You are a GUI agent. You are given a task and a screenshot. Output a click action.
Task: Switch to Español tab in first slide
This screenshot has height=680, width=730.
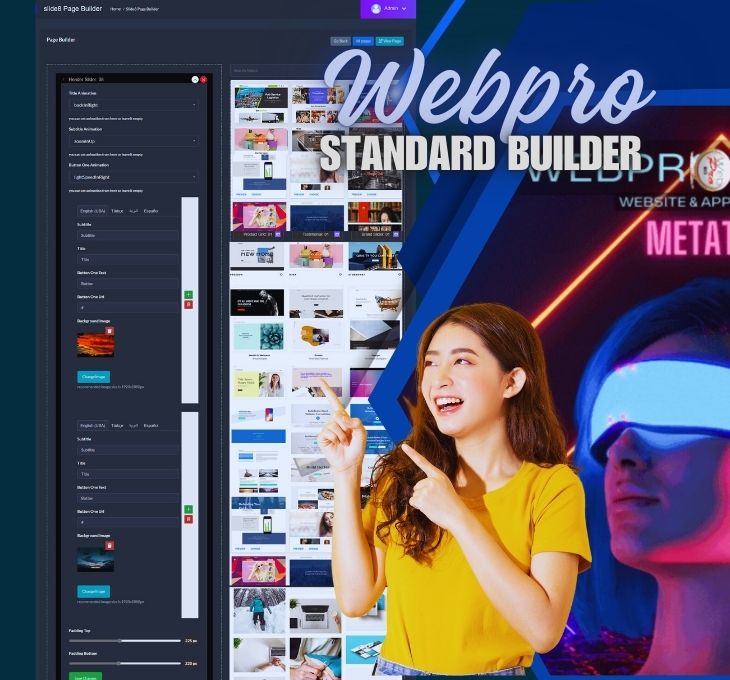151,211
